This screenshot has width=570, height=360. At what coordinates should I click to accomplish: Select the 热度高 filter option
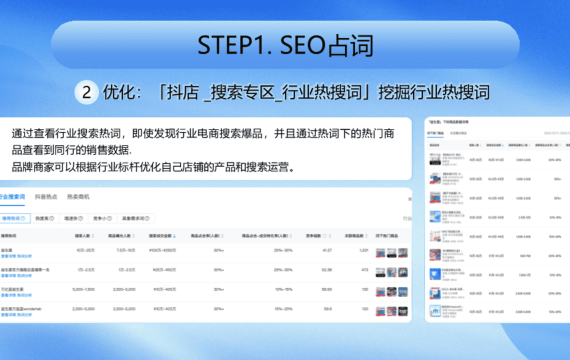point(44,218)
